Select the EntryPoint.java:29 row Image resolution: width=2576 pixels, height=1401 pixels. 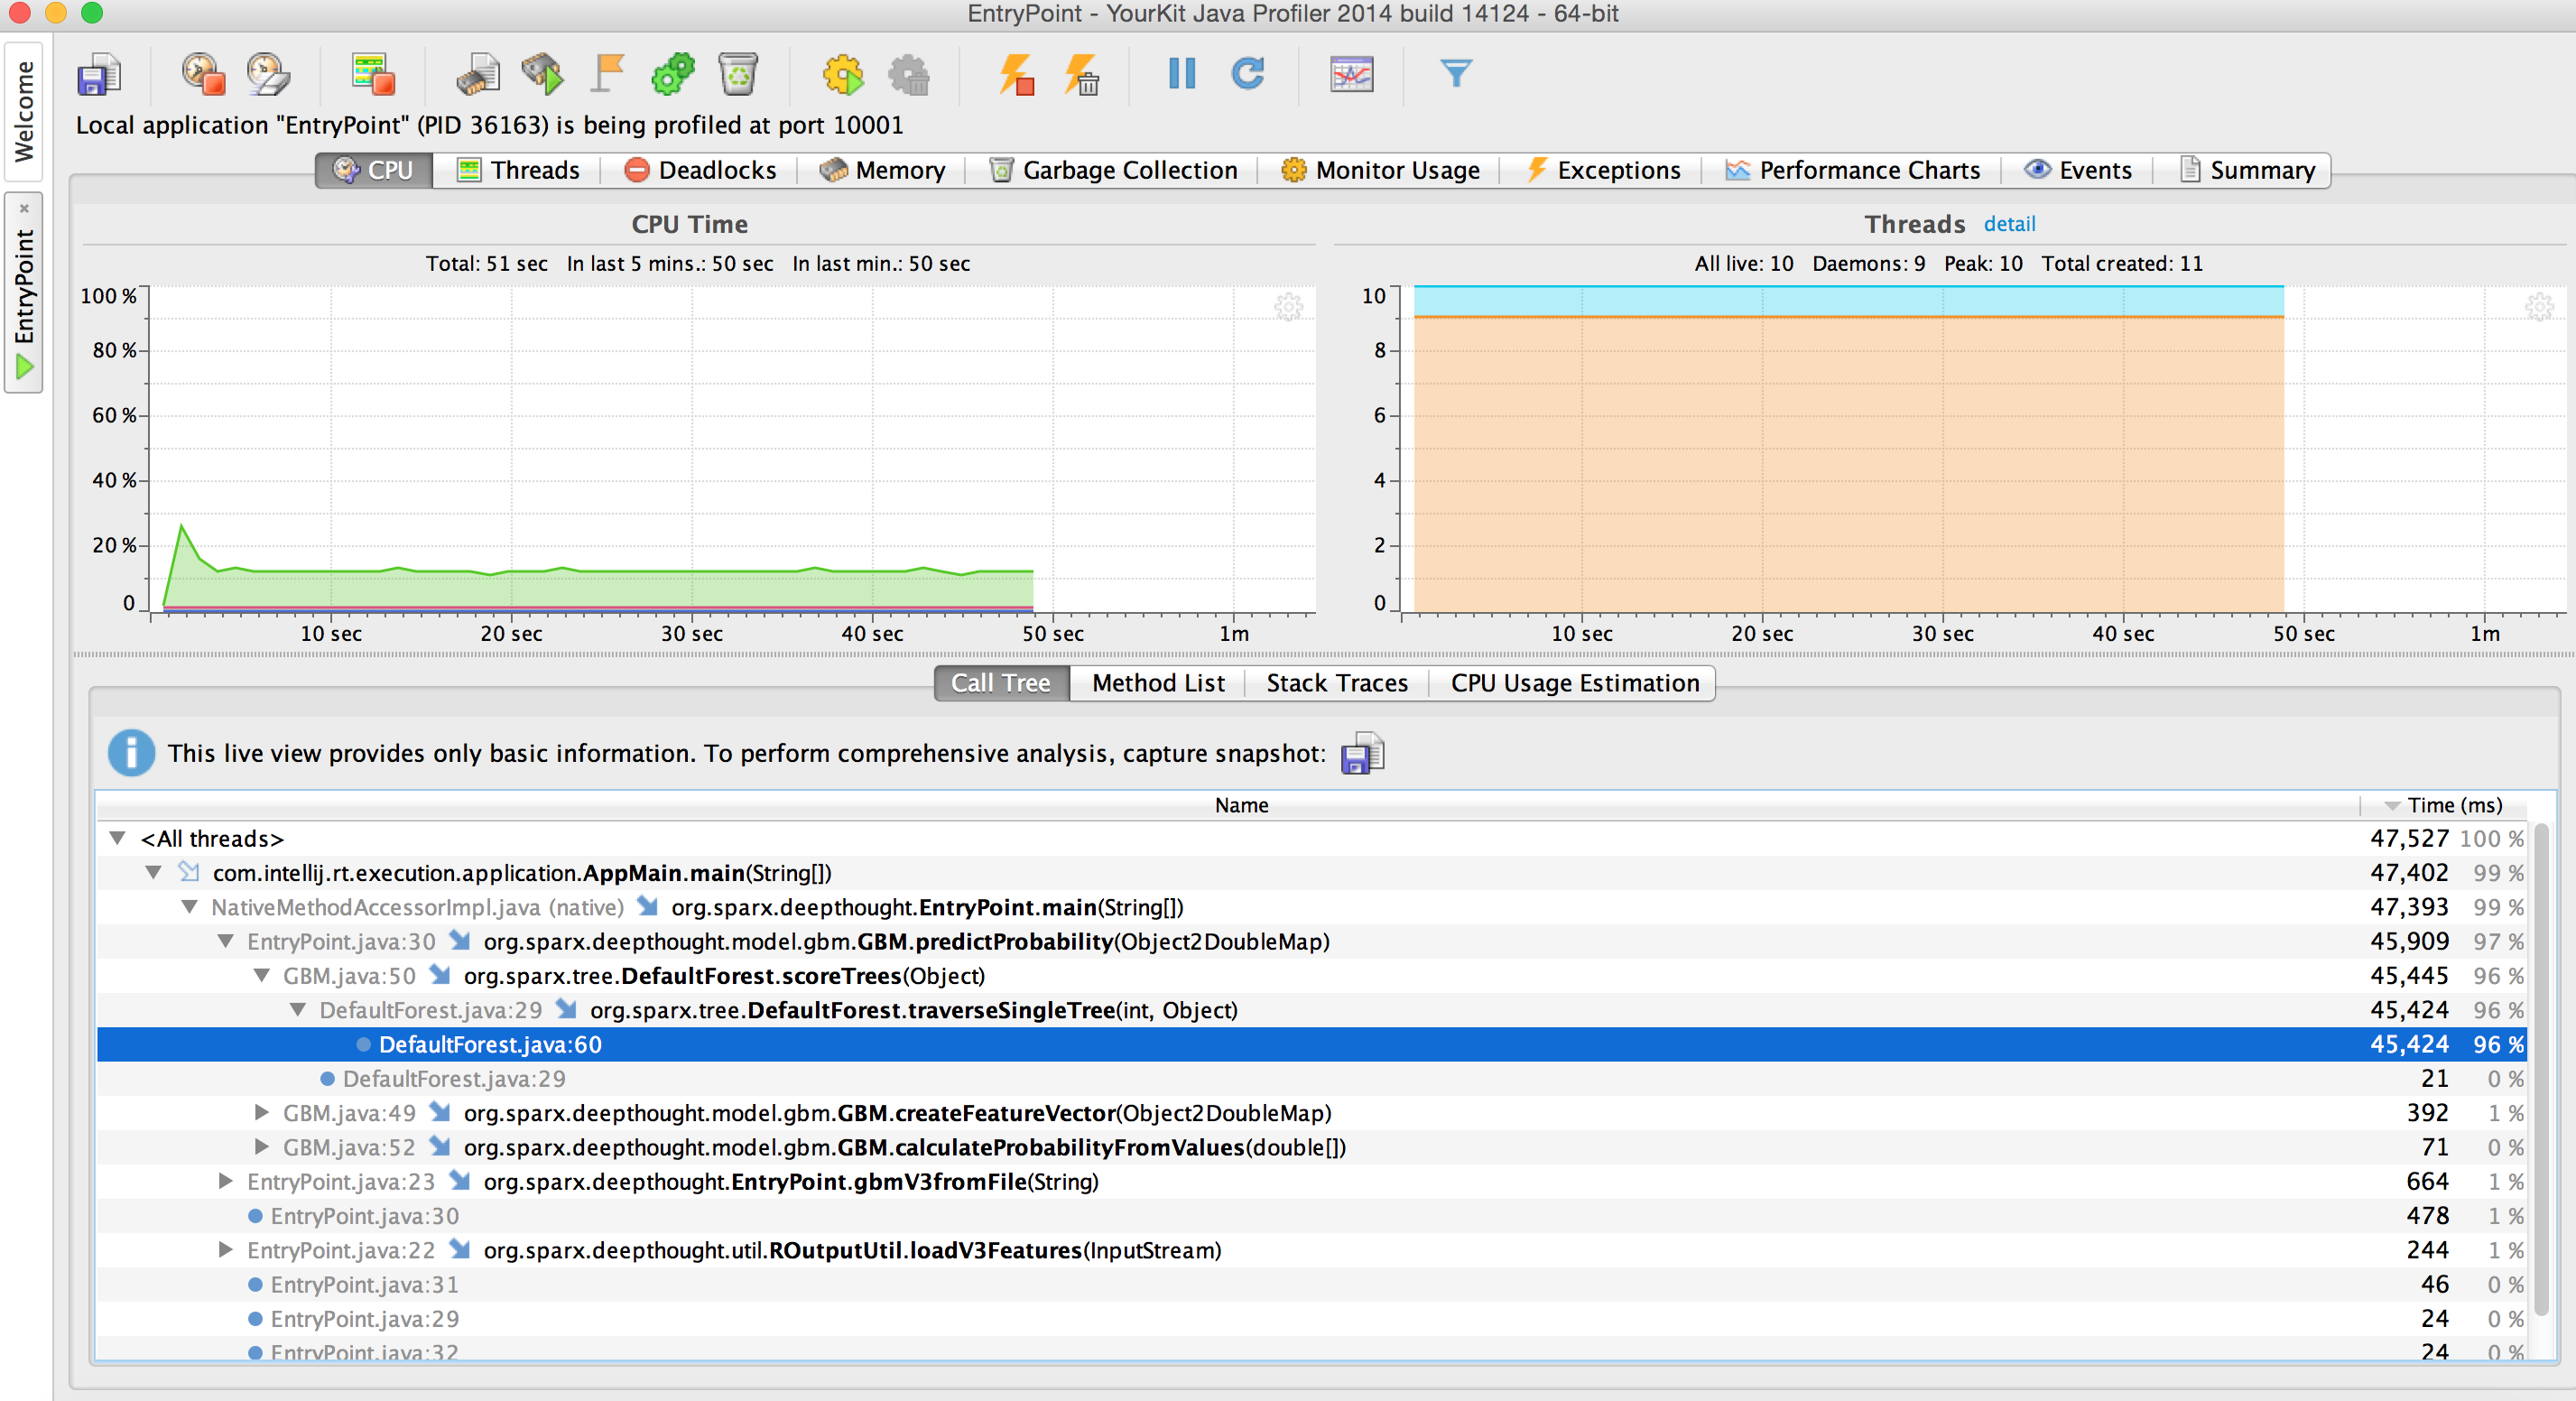click(x=1311, y=1318)
